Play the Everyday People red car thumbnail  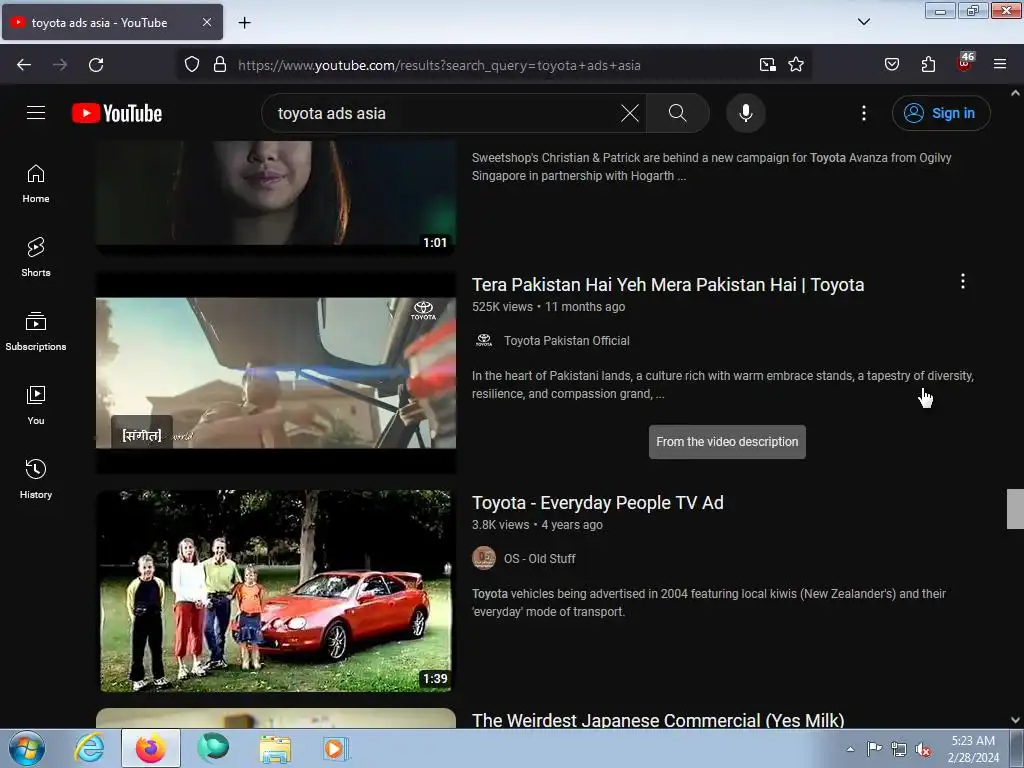276,591
